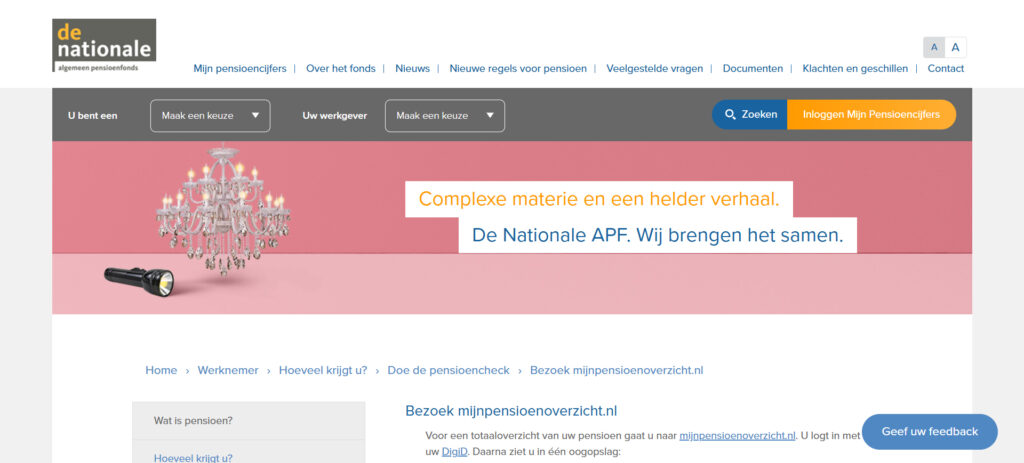1024x463 pixels.
Task: Select the smaller font size A button
Action: click(934, 48)
